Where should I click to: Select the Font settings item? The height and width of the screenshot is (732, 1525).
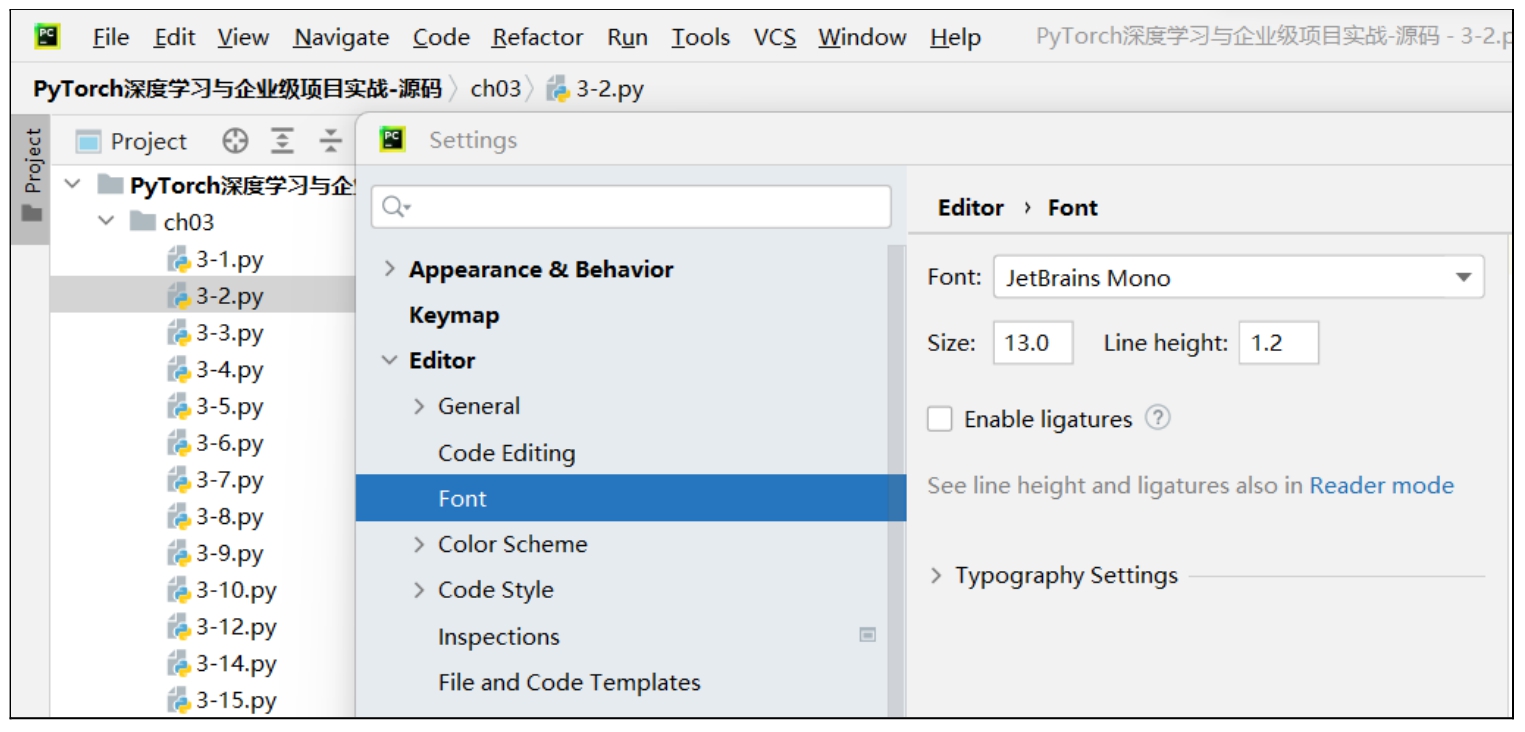631,498
